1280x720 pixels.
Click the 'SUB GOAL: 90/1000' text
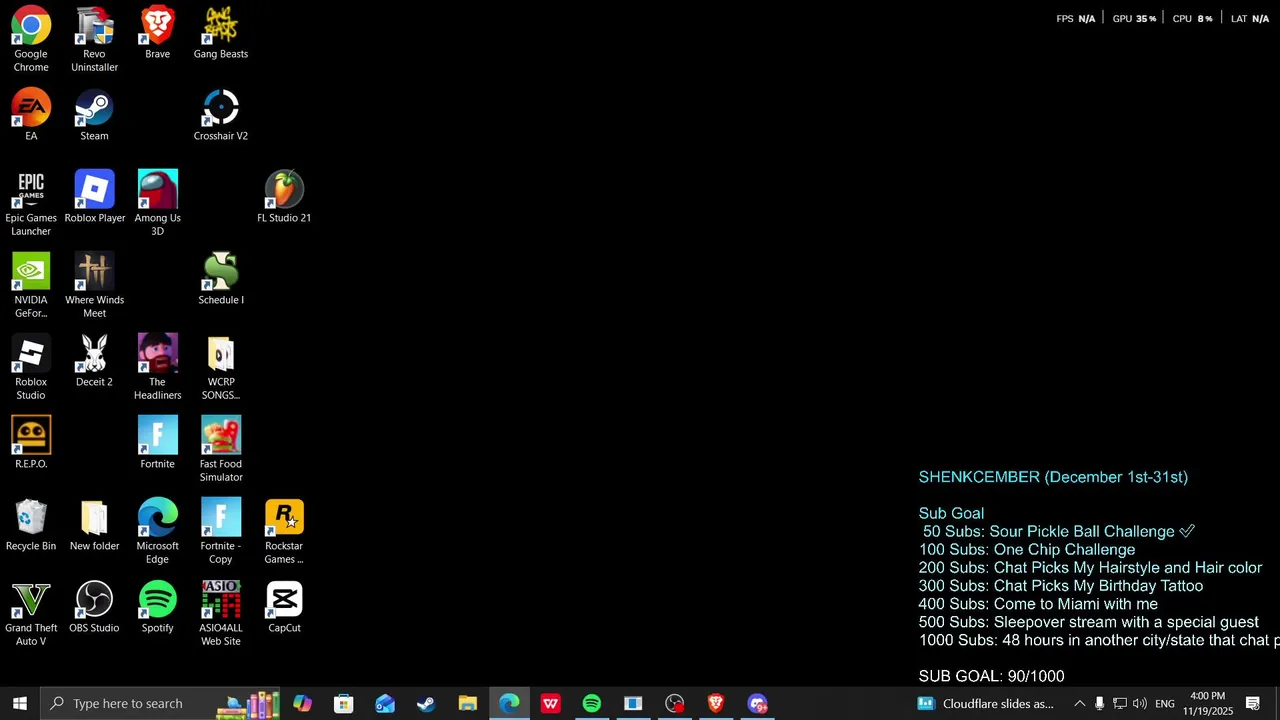991,676
